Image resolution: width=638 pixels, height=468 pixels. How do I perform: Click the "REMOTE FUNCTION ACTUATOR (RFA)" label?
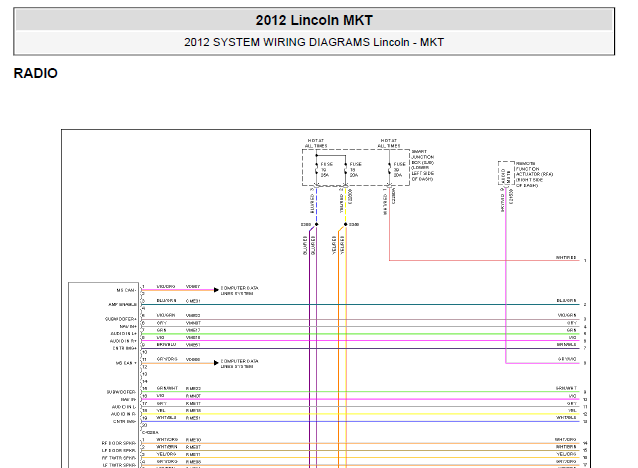[x=534, y=174]
